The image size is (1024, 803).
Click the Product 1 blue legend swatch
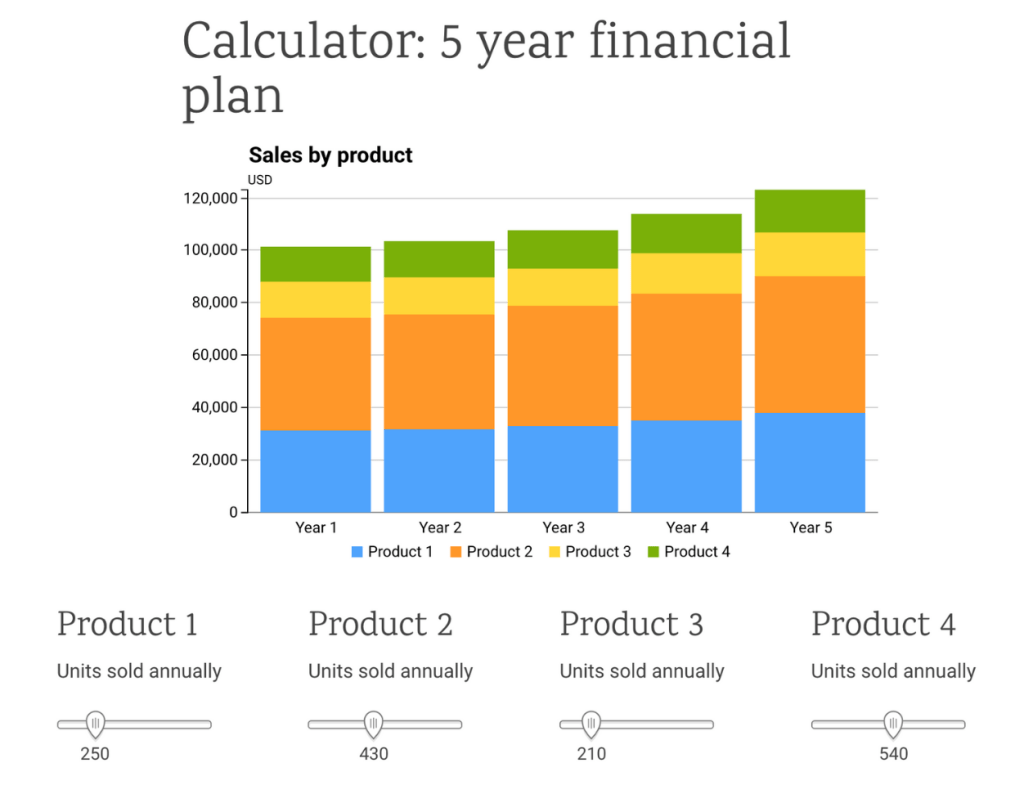357,552
